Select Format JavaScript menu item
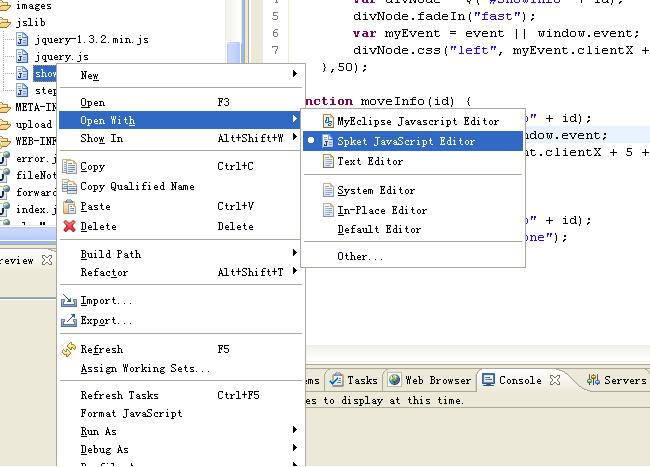 click(181, 414)
